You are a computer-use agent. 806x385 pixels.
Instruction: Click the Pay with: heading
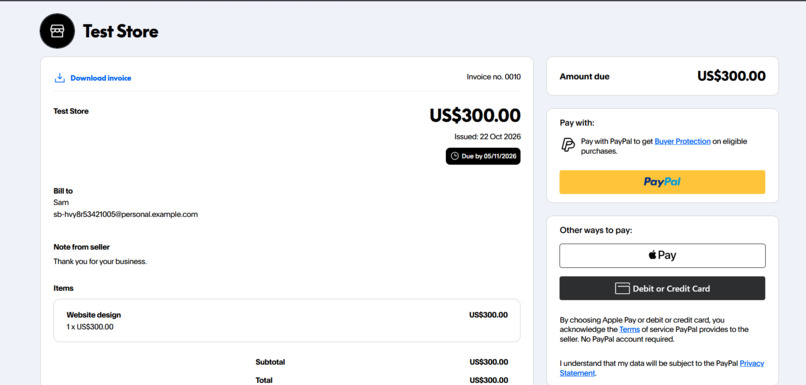tap(577, 123)
